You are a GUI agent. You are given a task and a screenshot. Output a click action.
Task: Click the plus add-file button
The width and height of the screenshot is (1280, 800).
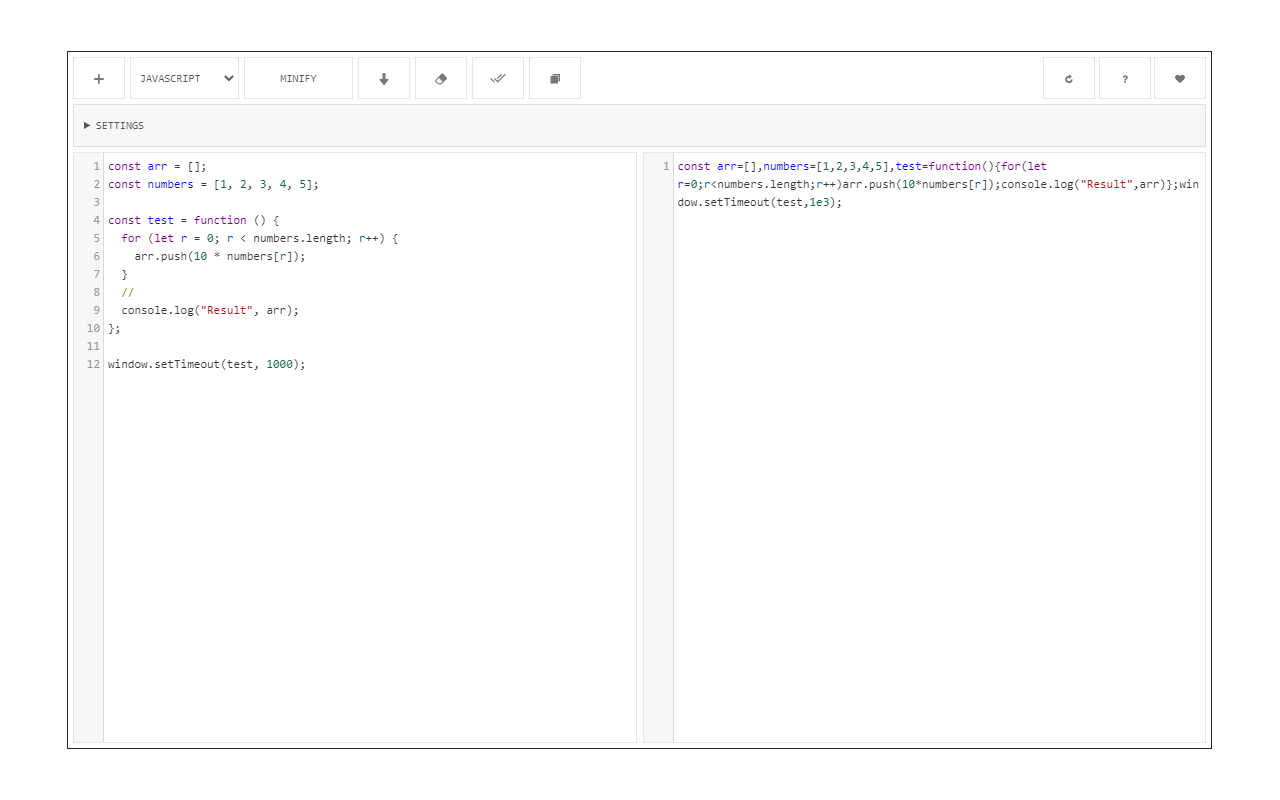click(99, 78)
